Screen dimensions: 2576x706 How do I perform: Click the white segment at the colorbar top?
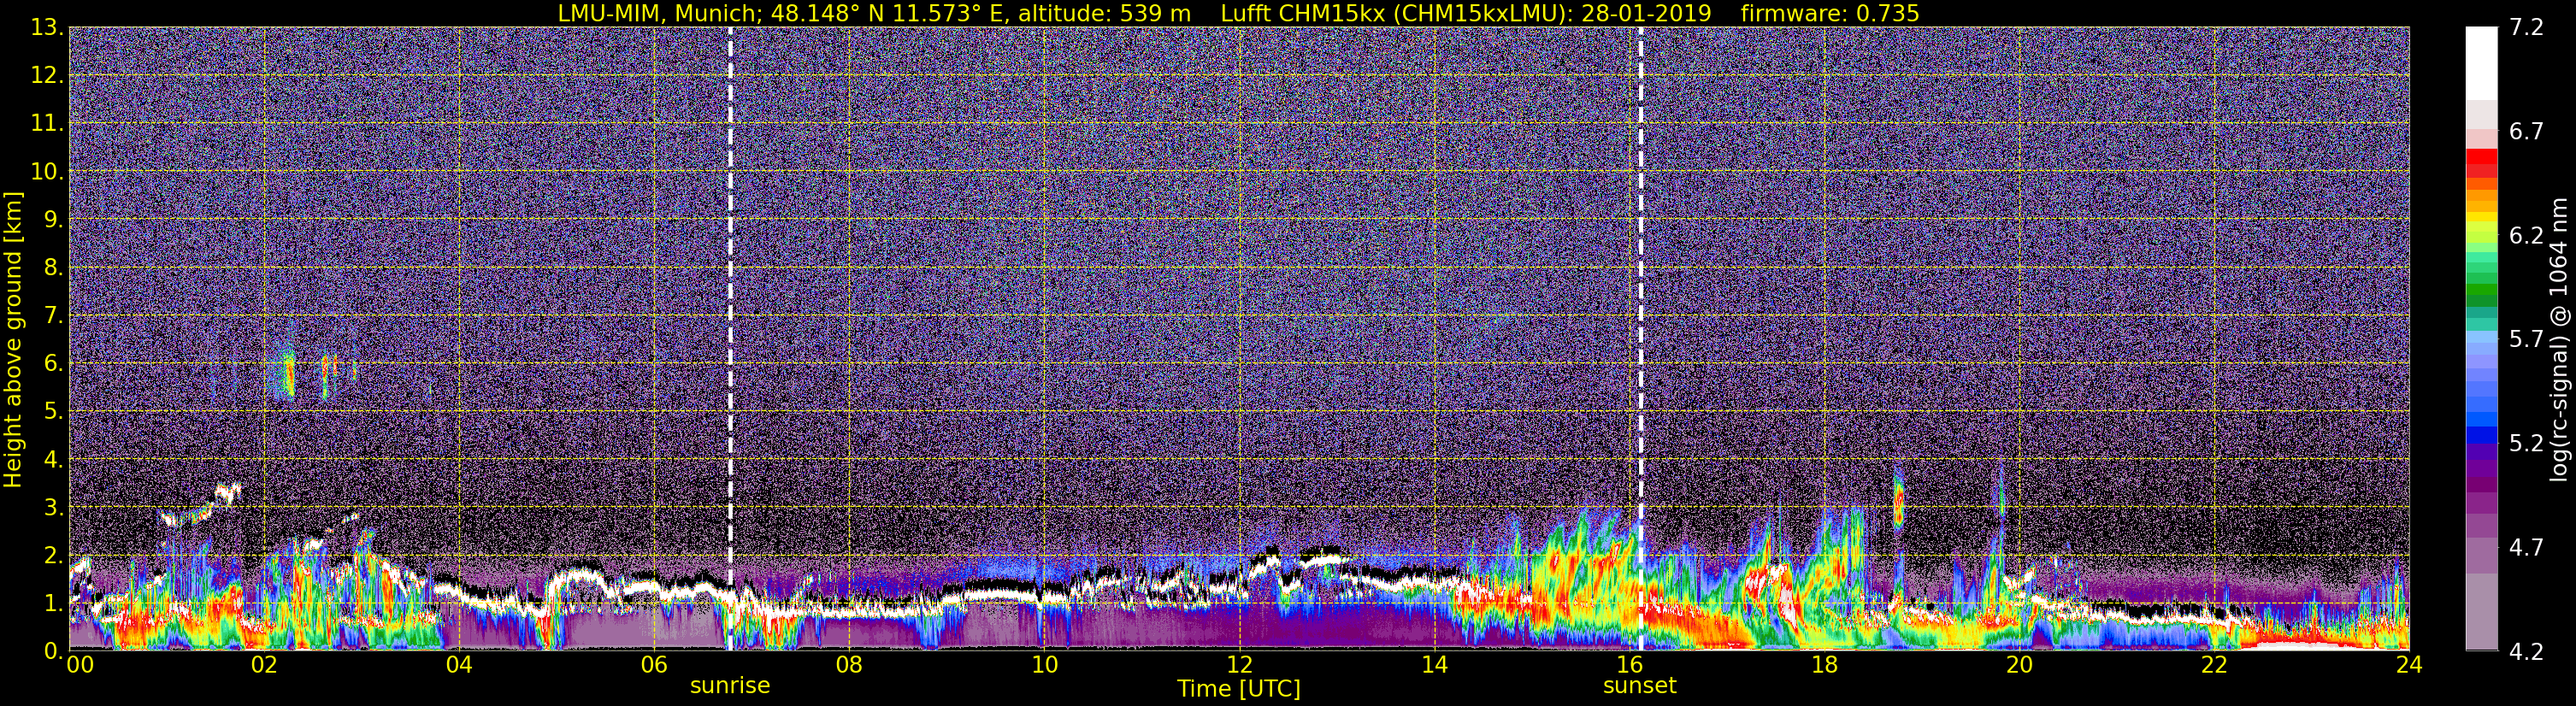[x=2481, y=63]
